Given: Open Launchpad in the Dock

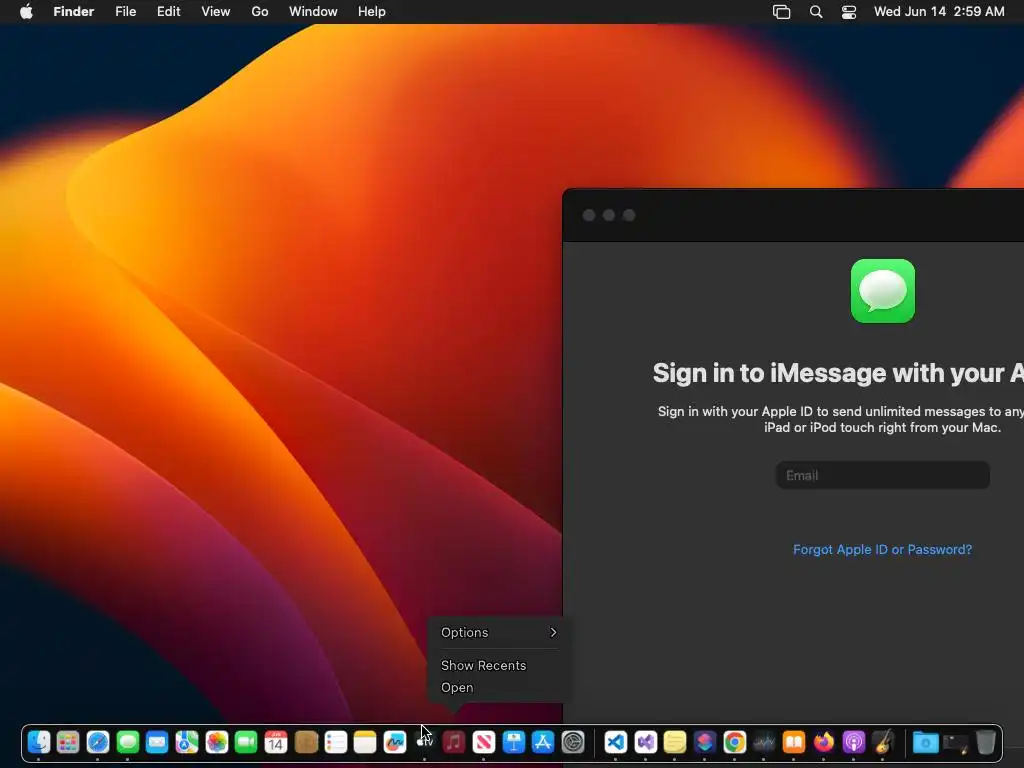Looking at the screenshot, I should coord(68,743).
